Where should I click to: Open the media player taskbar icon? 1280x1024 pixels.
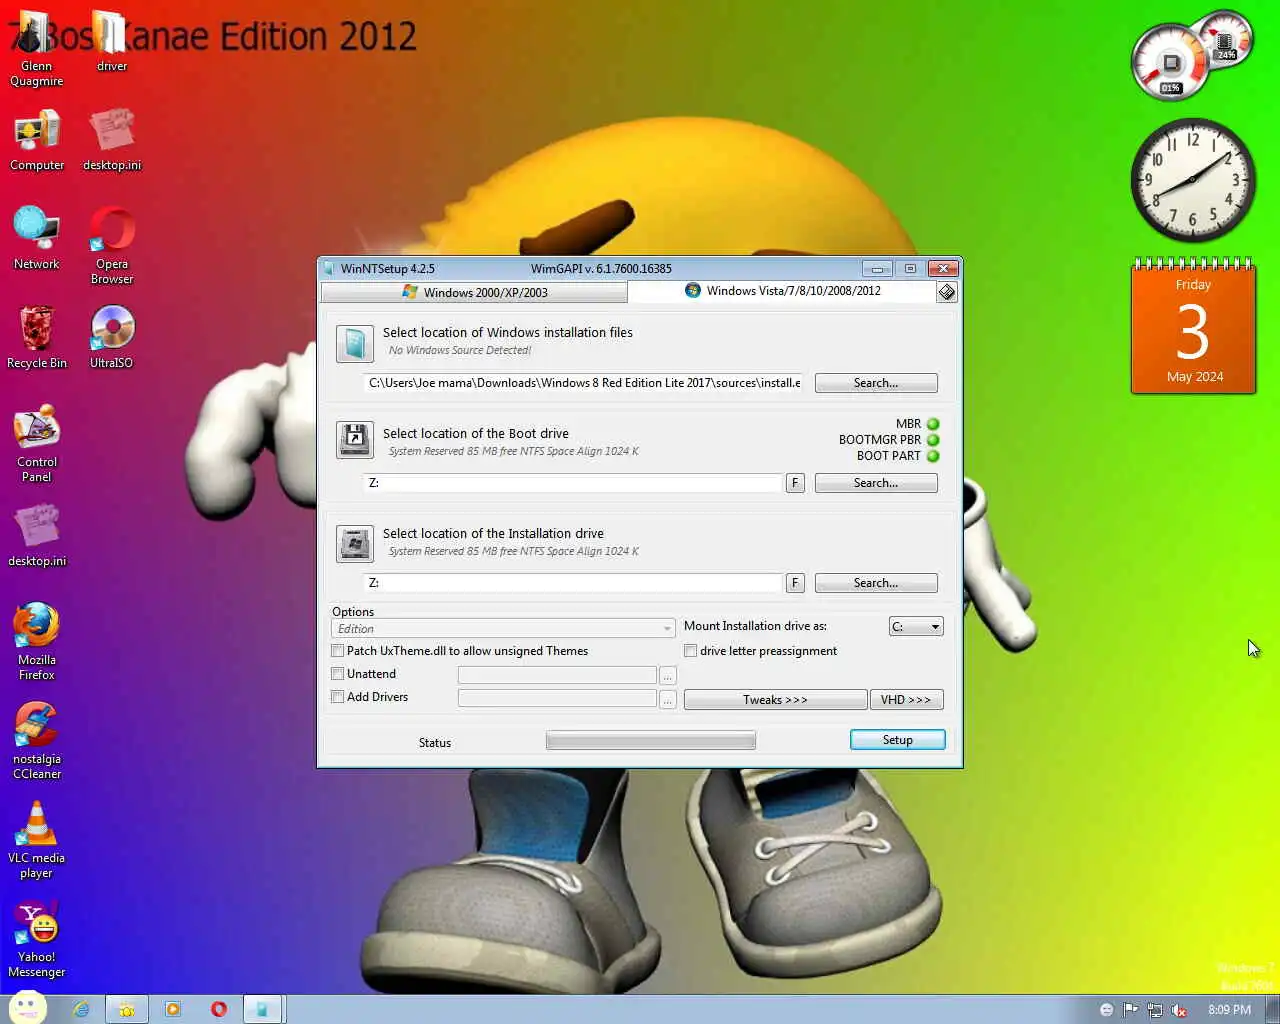[x=173, y=1009]
